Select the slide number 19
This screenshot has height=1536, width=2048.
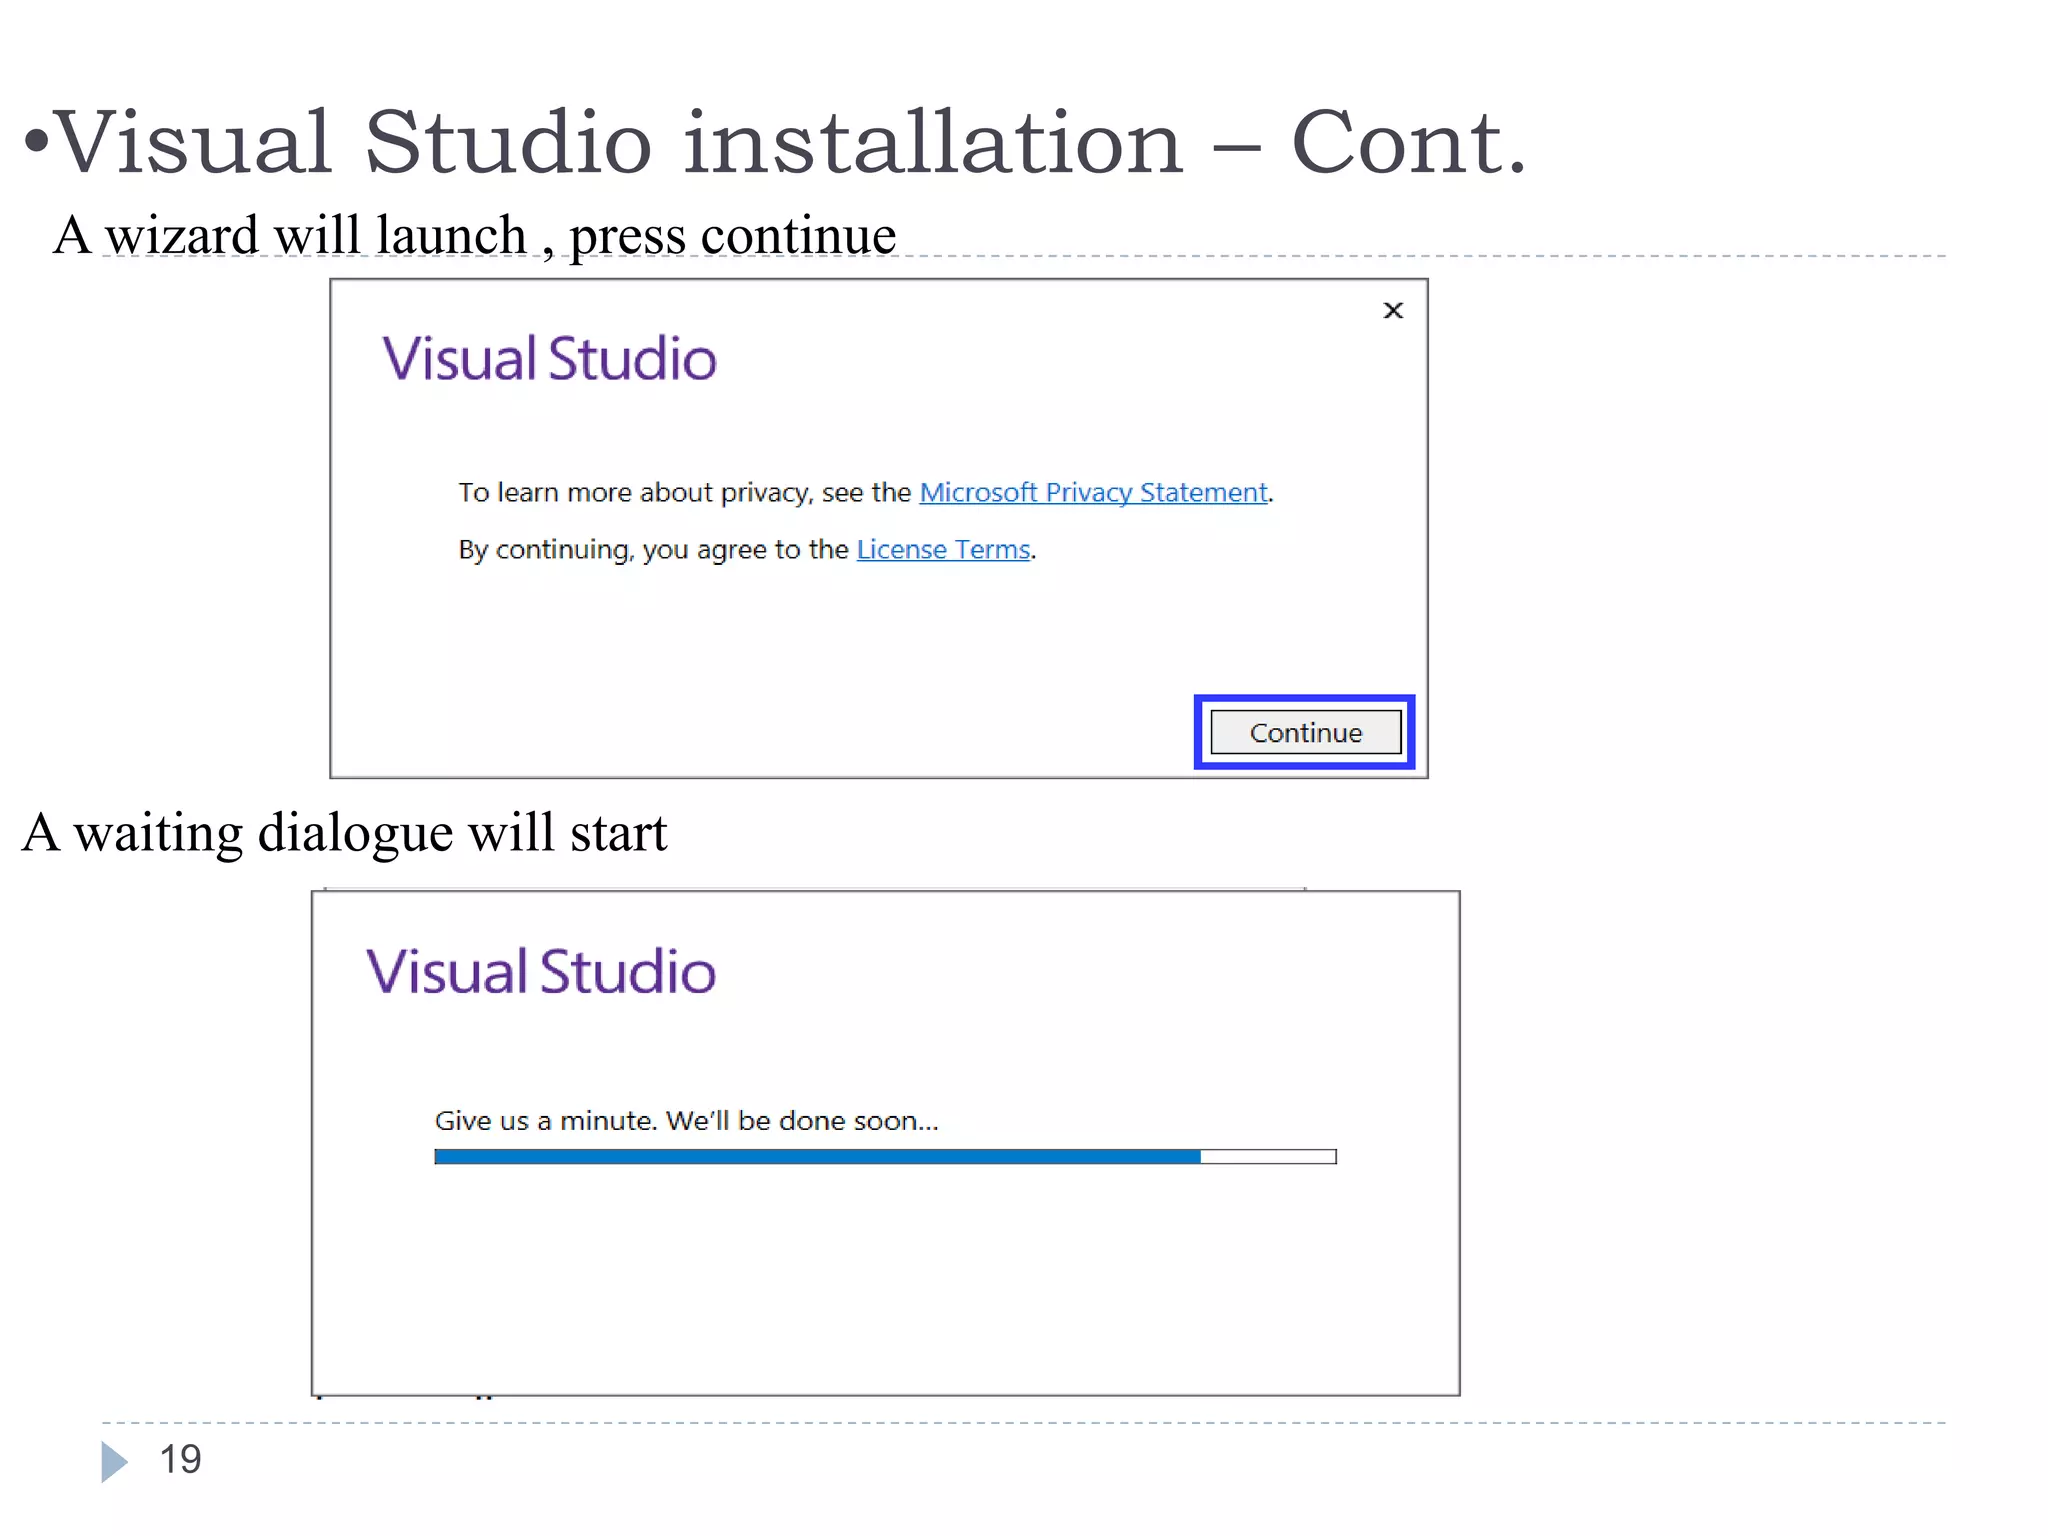click(x=181, y=1460)
